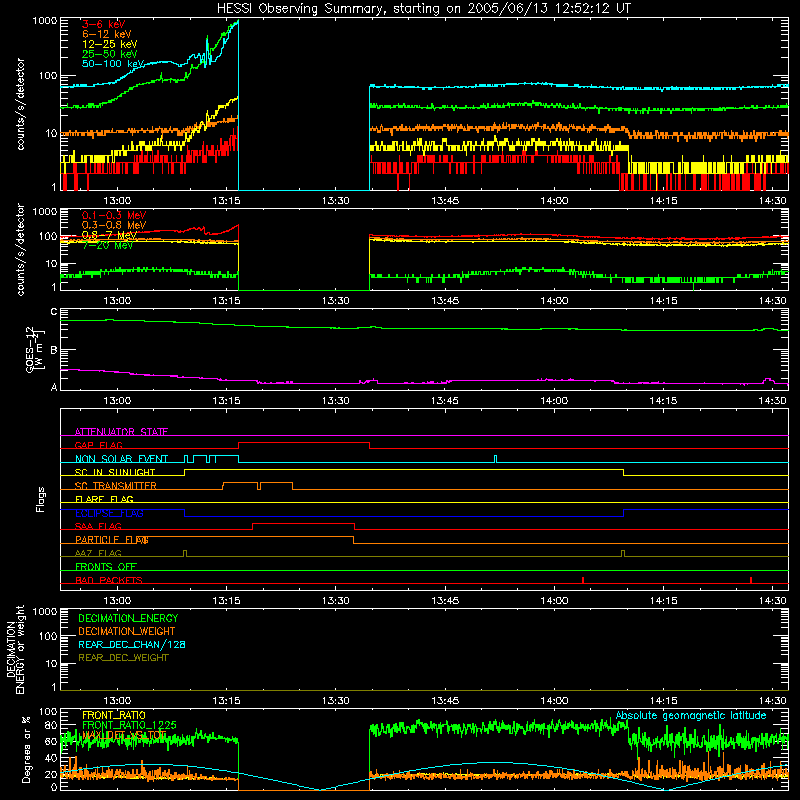The width and height of the screenshot is (800, 800).
Task: Pick the ATTENUATOR_STATE flag label
Action: 121,432
